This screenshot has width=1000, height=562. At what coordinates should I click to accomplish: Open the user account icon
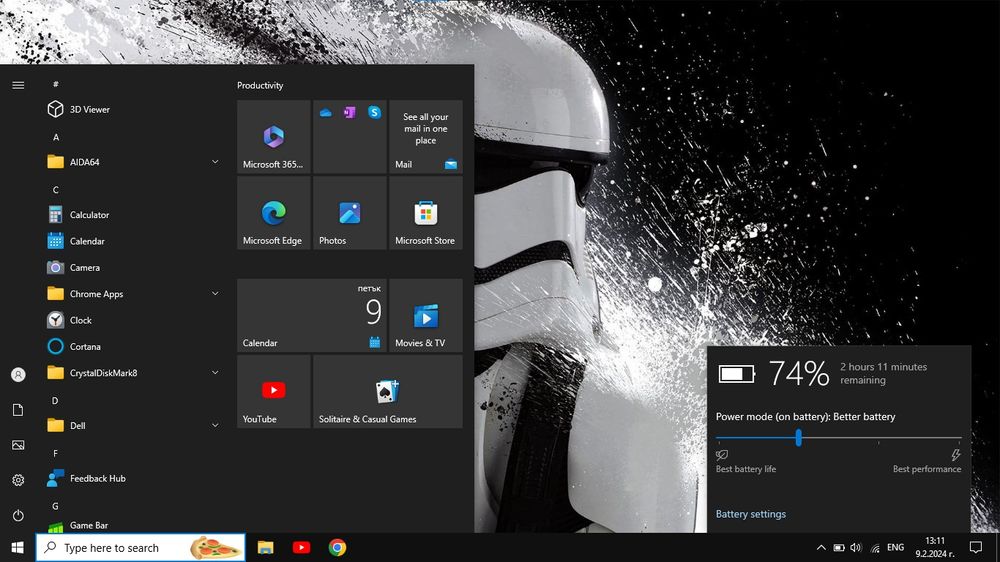(x=18, y=374)
